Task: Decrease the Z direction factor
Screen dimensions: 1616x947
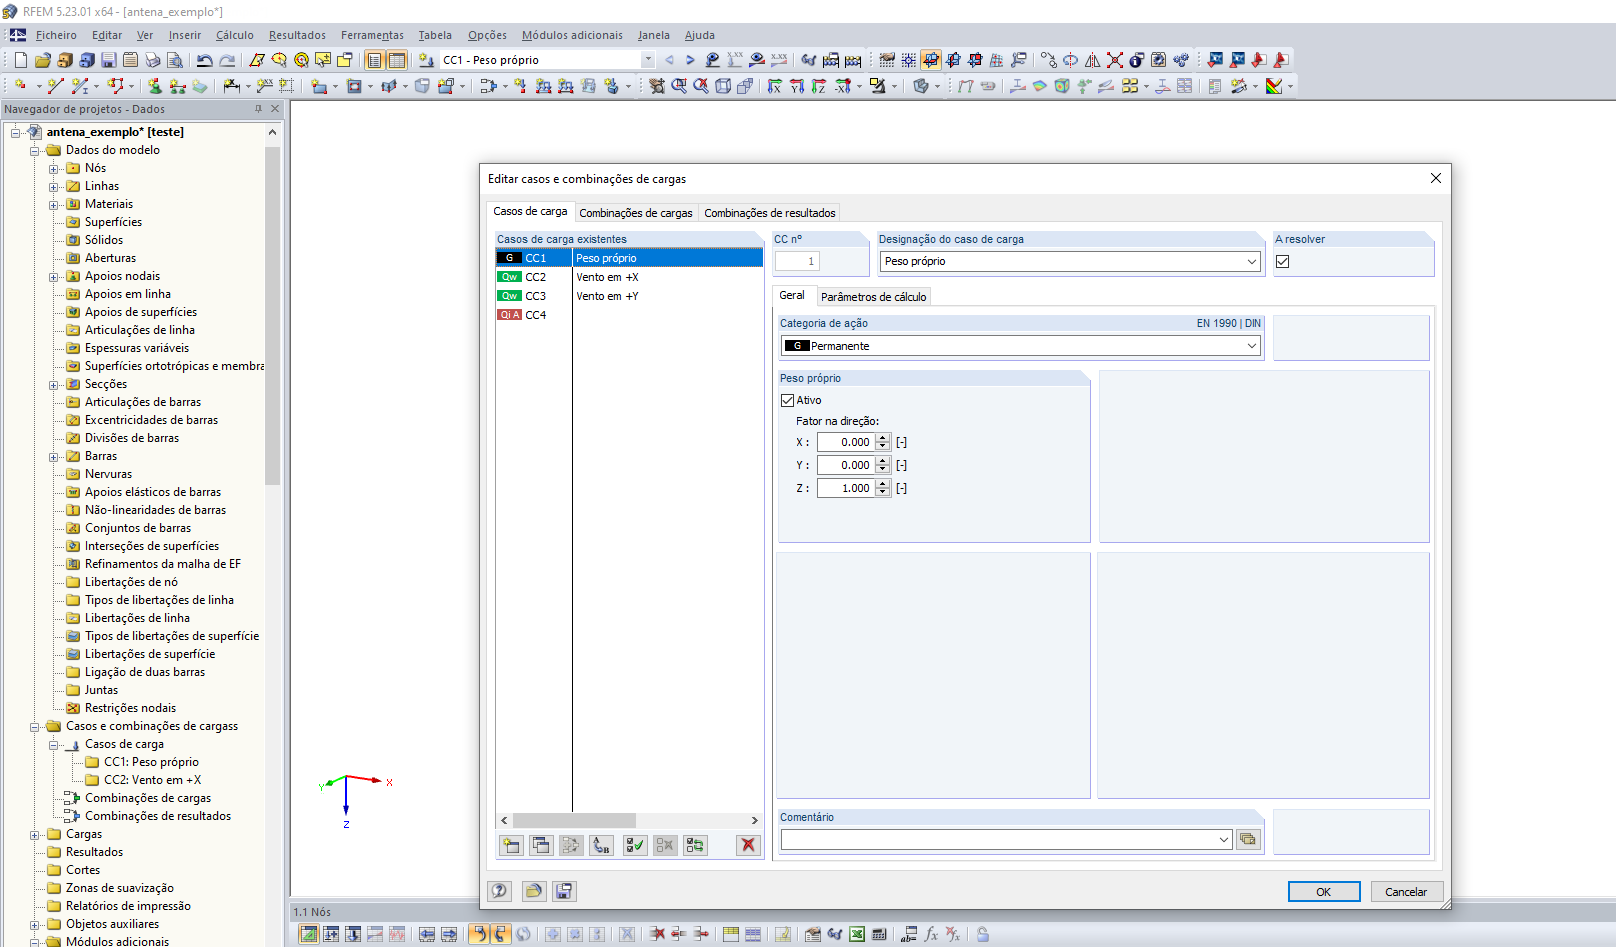Action: coord(883,492)
